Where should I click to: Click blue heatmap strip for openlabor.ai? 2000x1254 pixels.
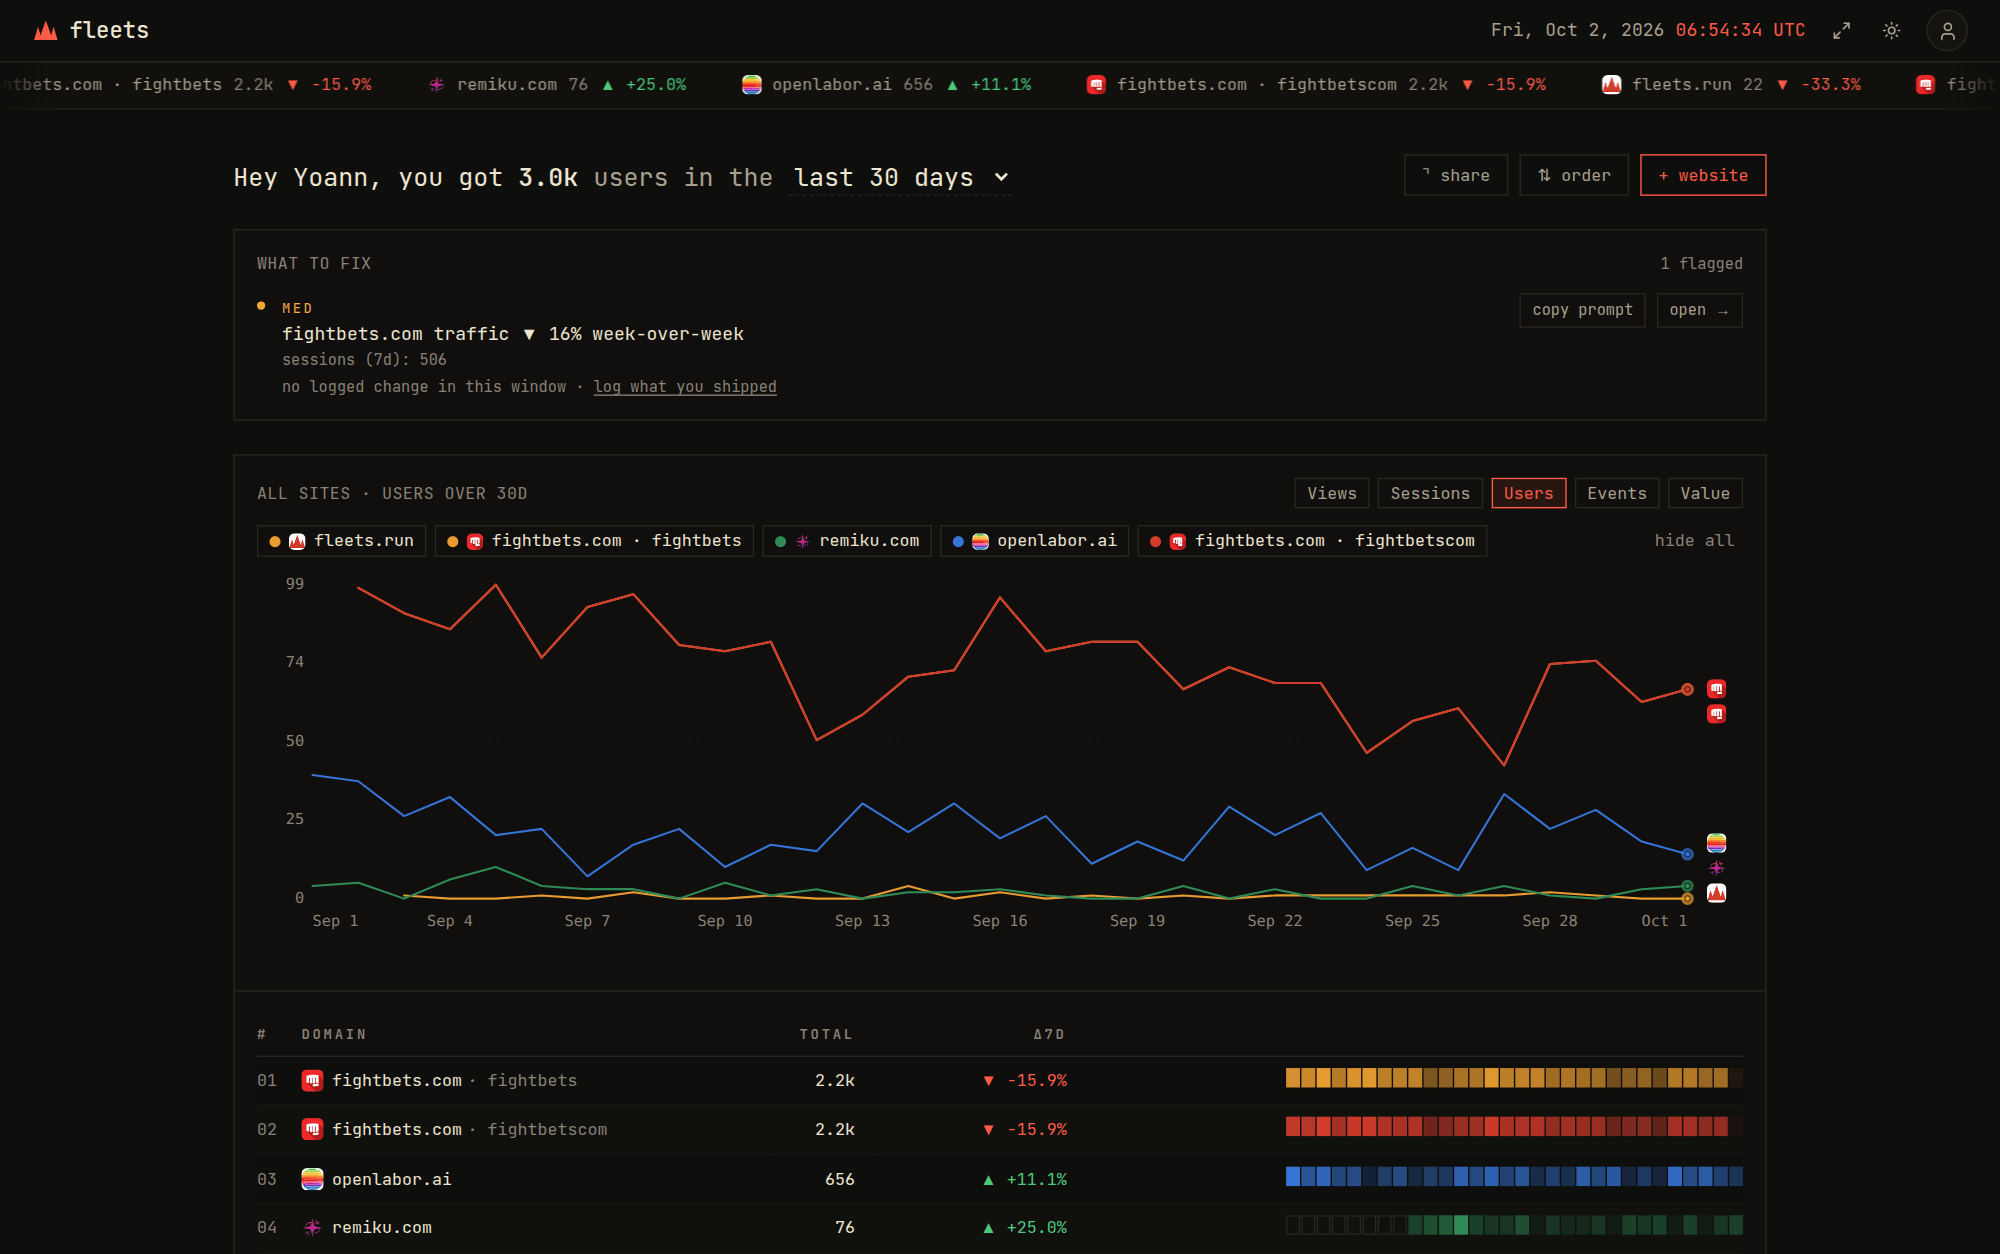(1514, 1177)
